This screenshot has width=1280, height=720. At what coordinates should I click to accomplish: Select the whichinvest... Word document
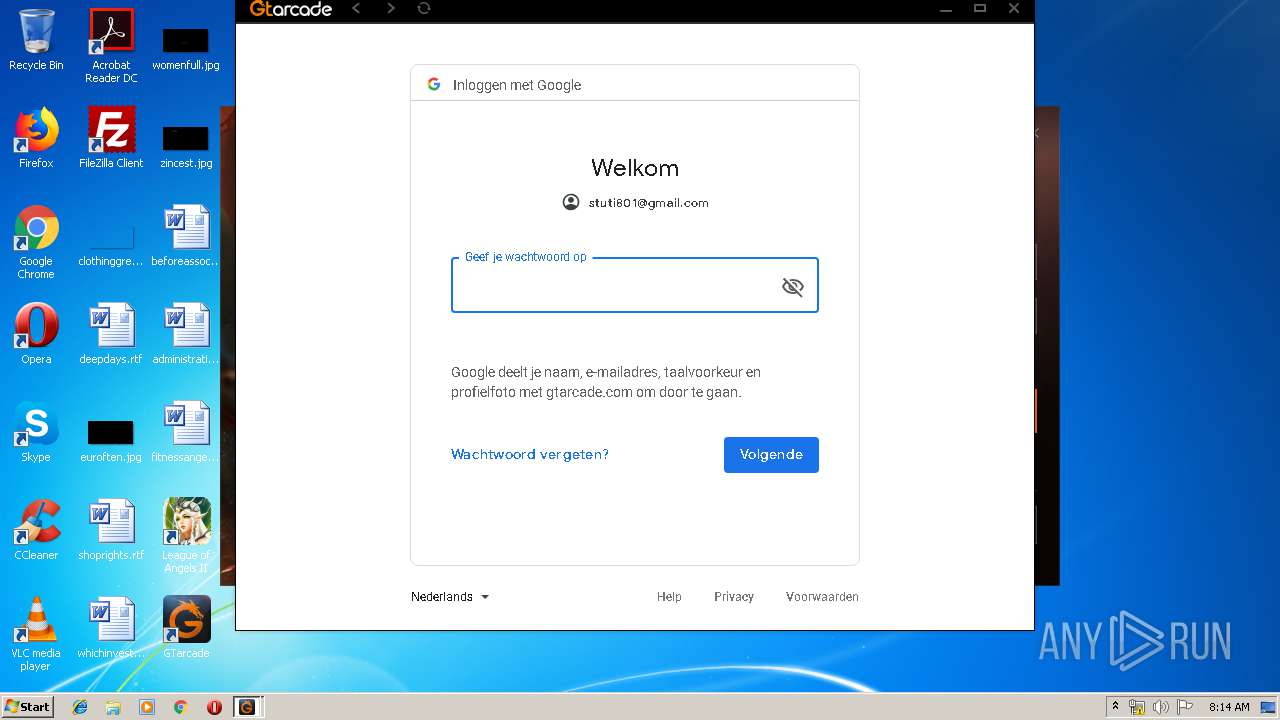[x=111, y=628]
